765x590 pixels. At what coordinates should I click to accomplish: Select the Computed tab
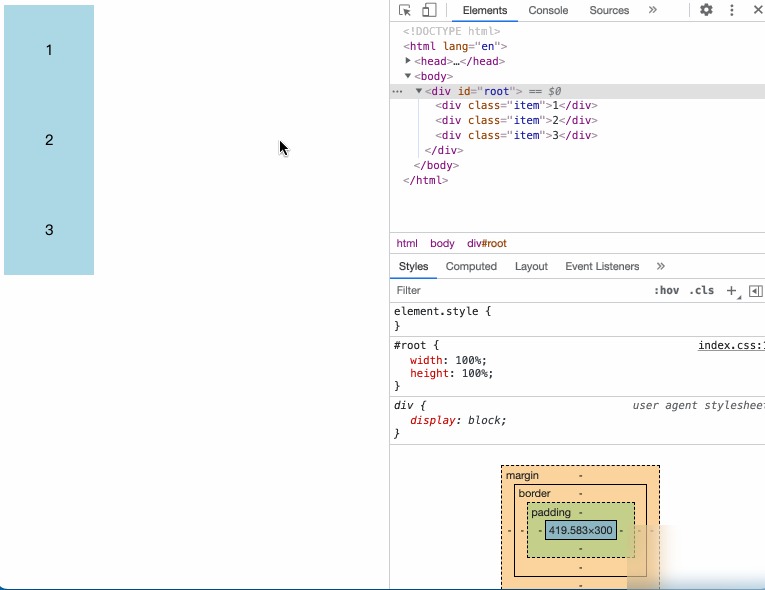pos(471,266)
